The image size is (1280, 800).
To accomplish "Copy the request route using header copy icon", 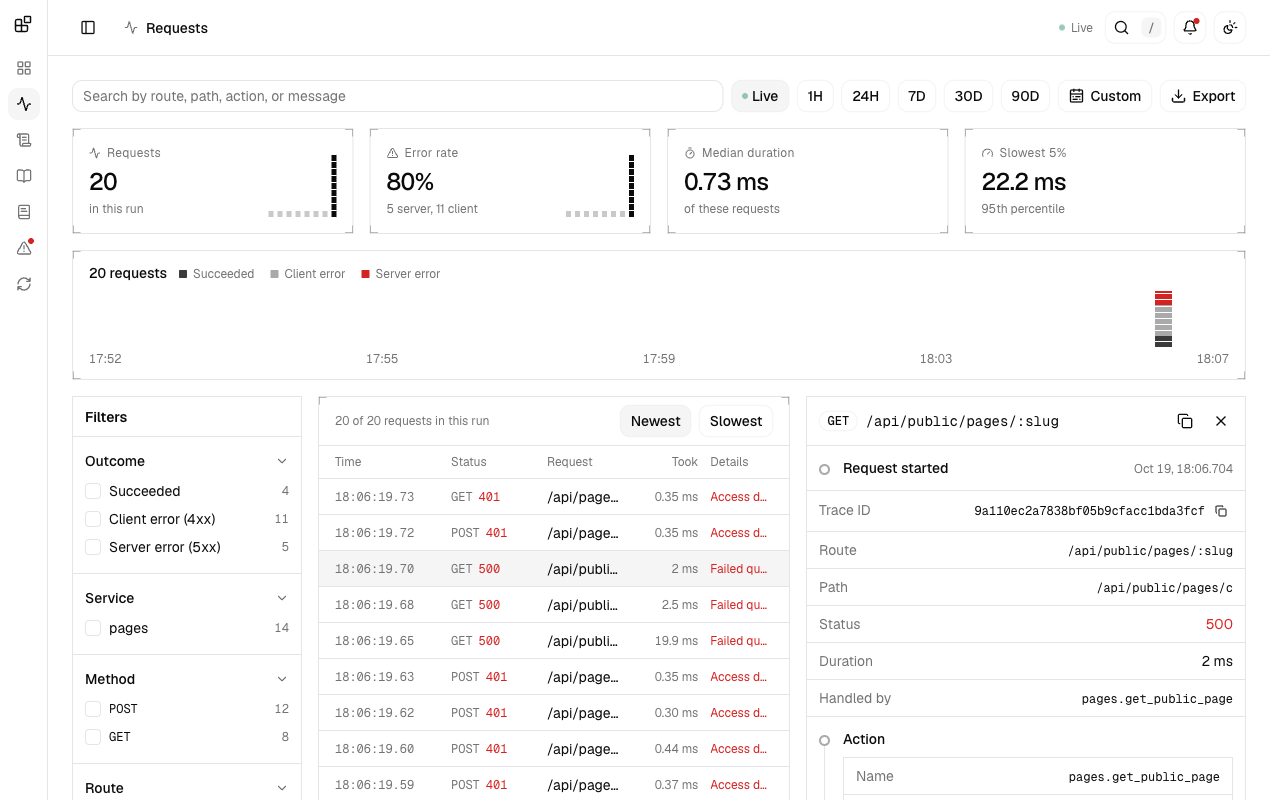I will click(1185, 421).
